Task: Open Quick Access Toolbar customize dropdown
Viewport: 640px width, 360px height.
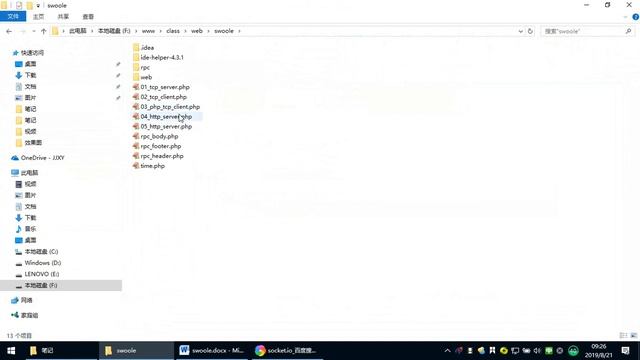Action: point(38,6)
